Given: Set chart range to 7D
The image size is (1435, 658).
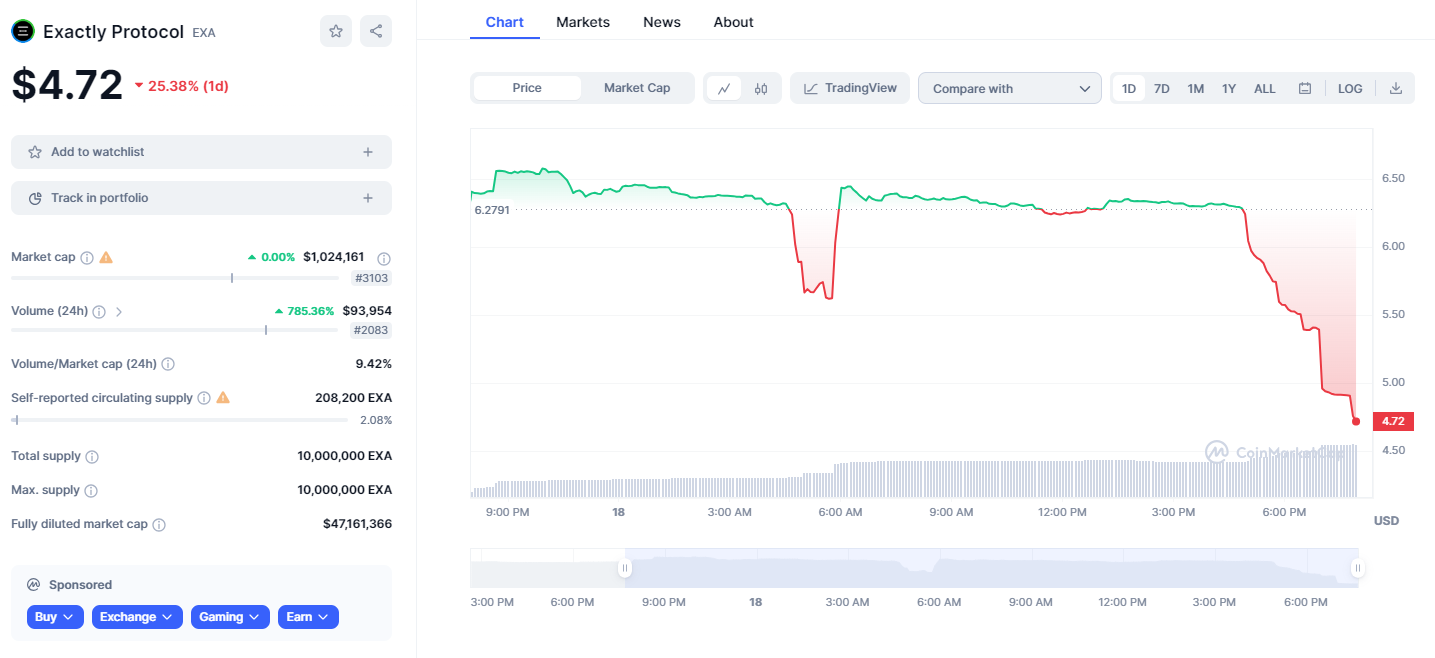Looking at the screenshot, I should pyautogui.click(x=1162, y=88).
